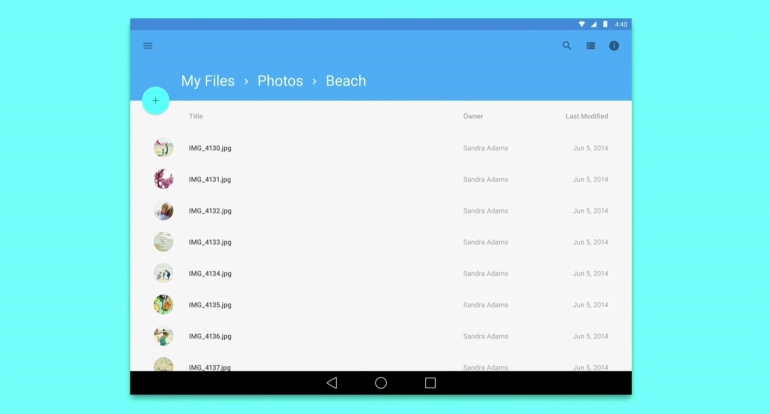This screenshot has height=414, width=770.
Task: Open the info details icon
Action: 614,46
